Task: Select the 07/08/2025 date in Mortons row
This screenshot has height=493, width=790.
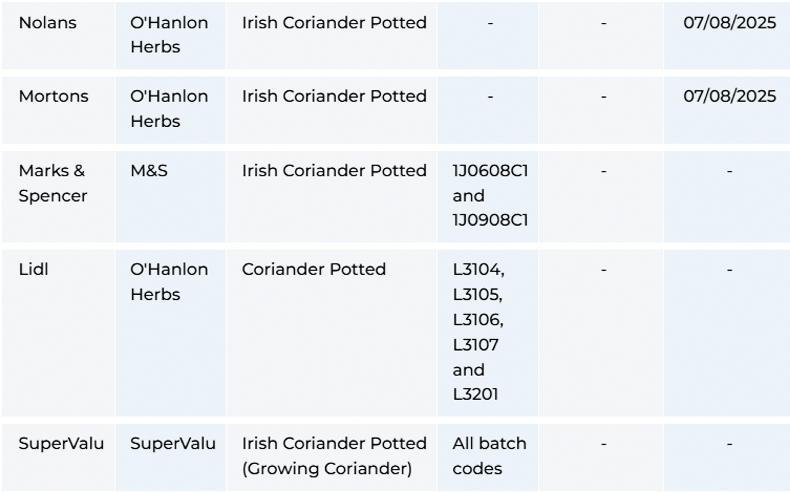Action: click(x=729, y=97)
